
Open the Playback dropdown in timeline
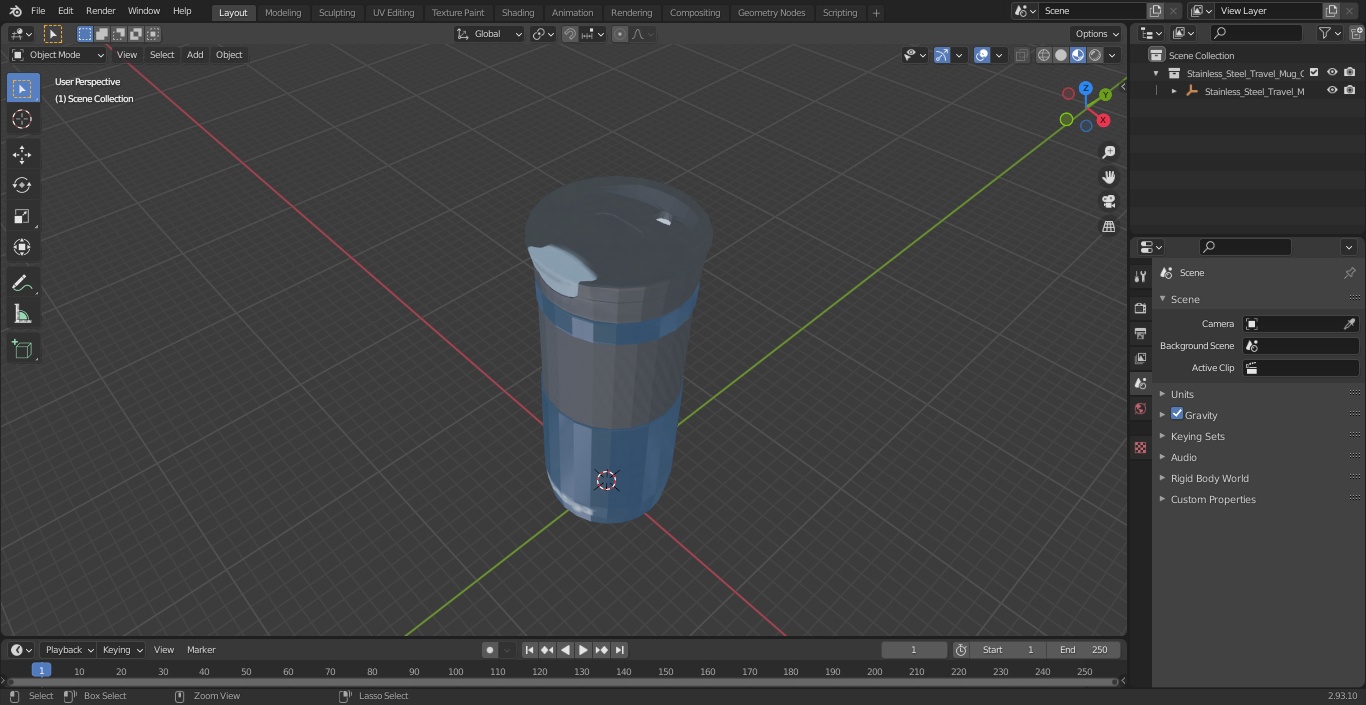(x=68, y=650)
